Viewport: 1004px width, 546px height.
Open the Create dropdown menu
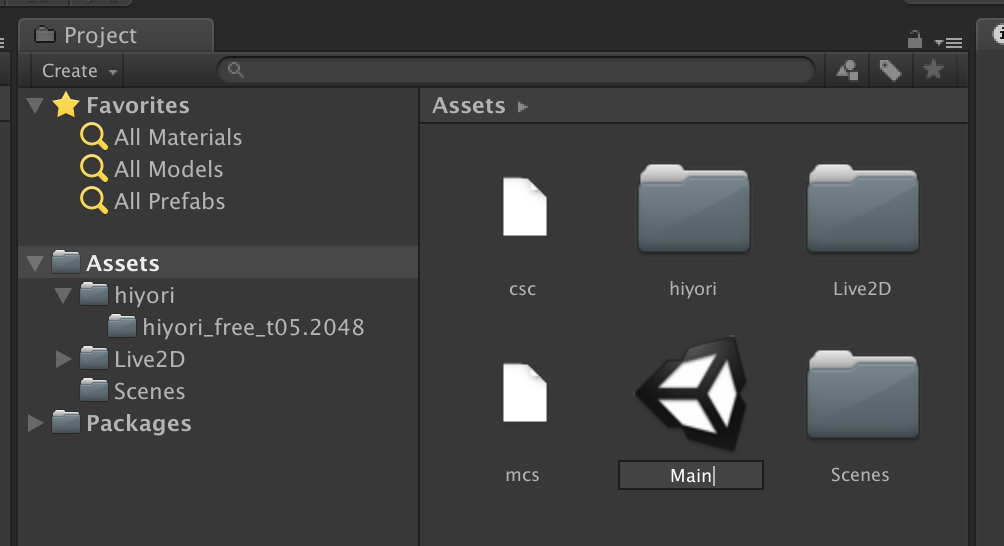[x=79, y=71]
